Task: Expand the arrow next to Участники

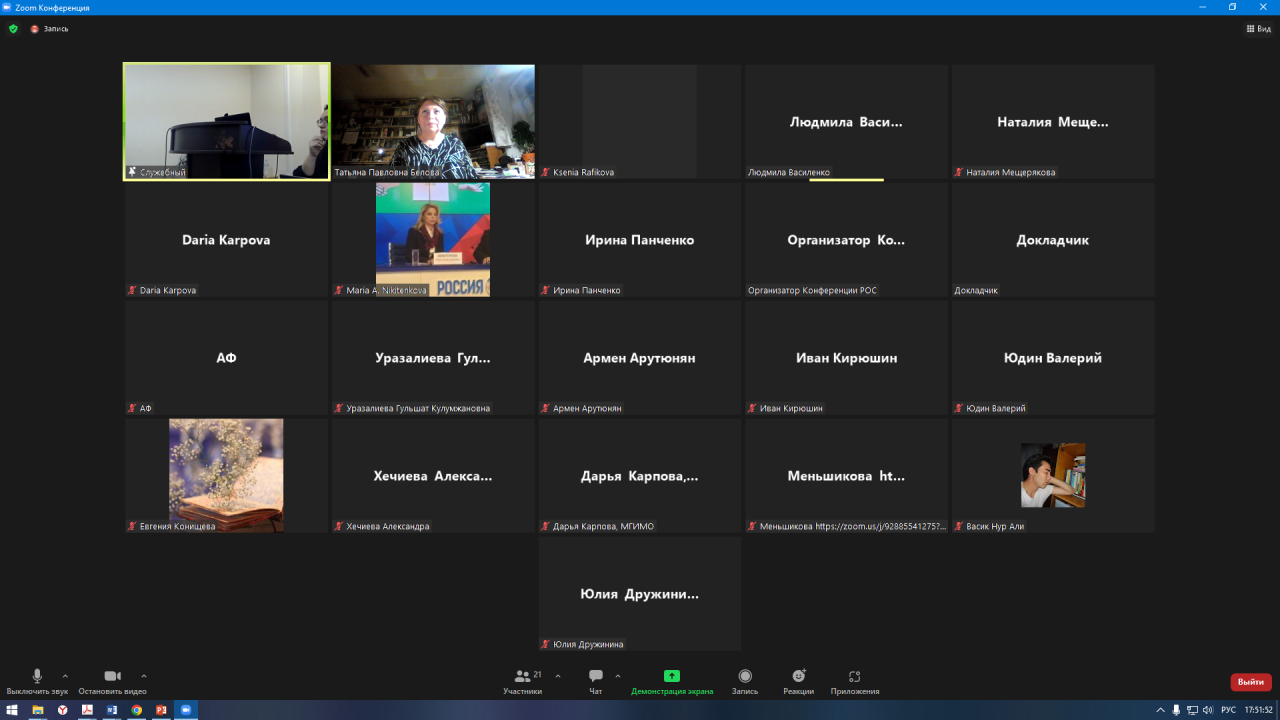Action: 558,676
